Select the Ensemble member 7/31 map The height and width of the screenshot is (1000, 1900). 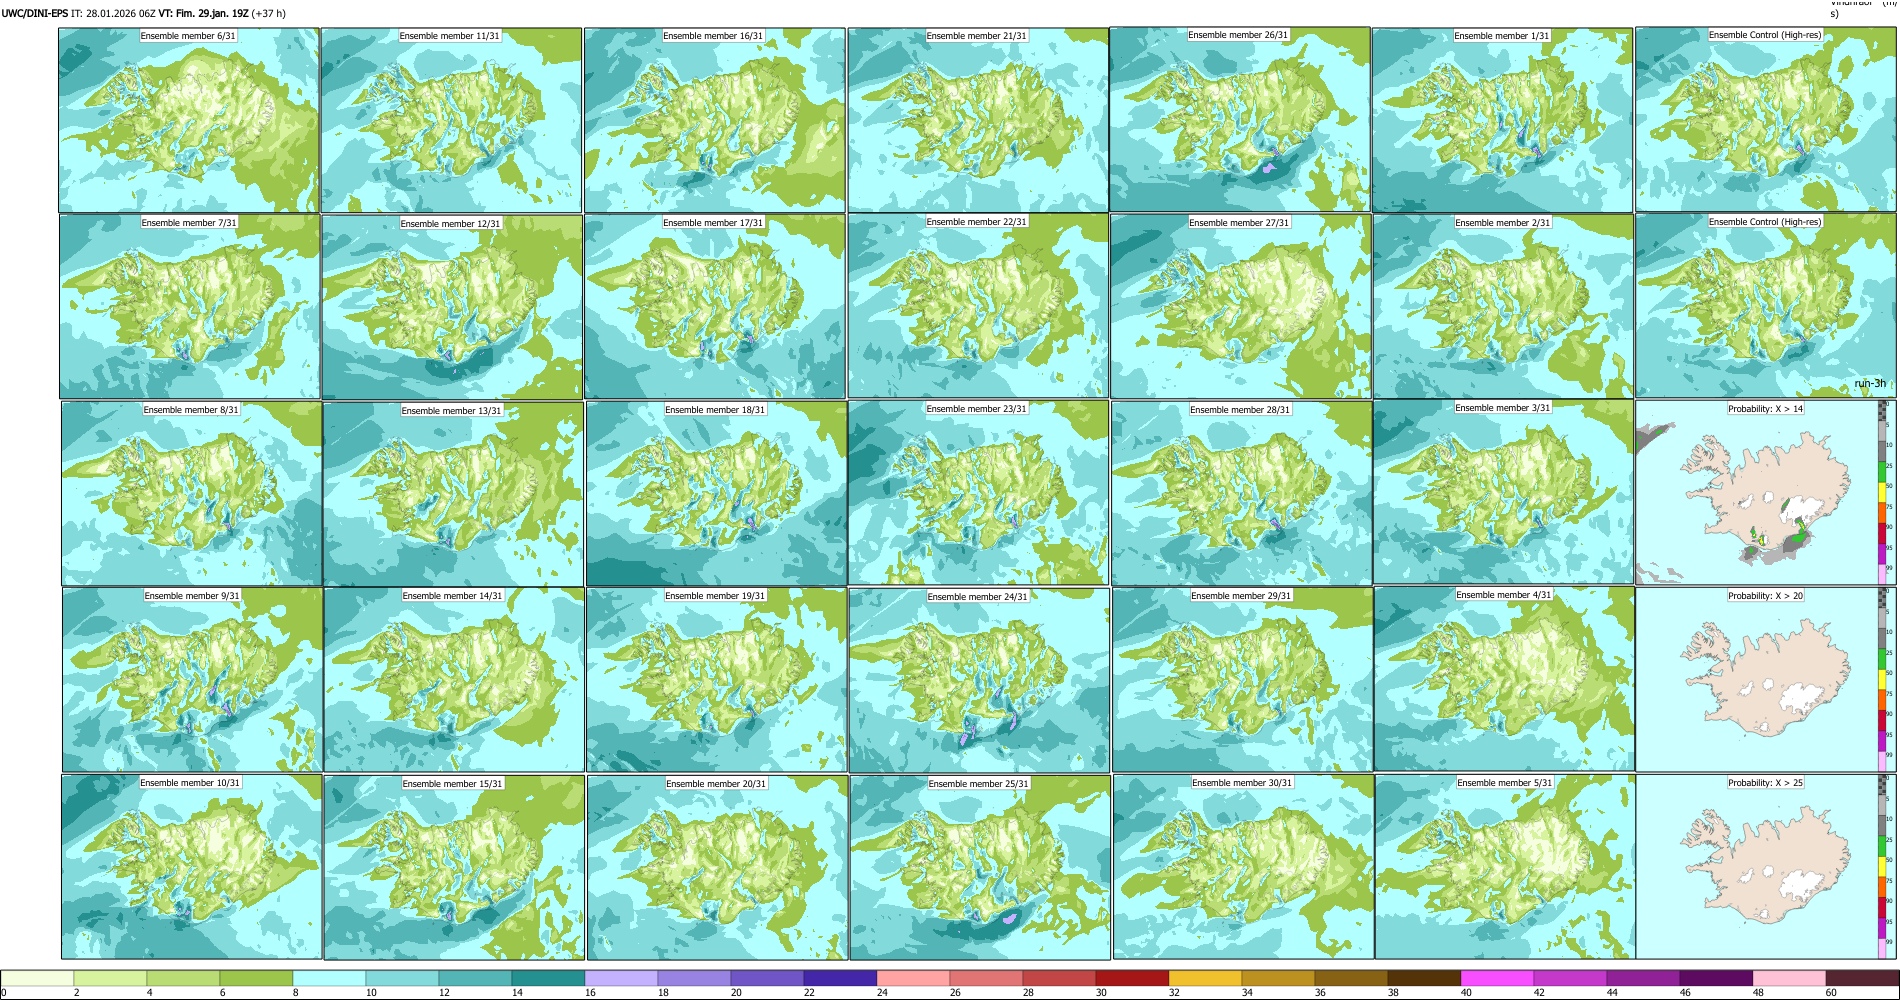click(x=190, y=307)
